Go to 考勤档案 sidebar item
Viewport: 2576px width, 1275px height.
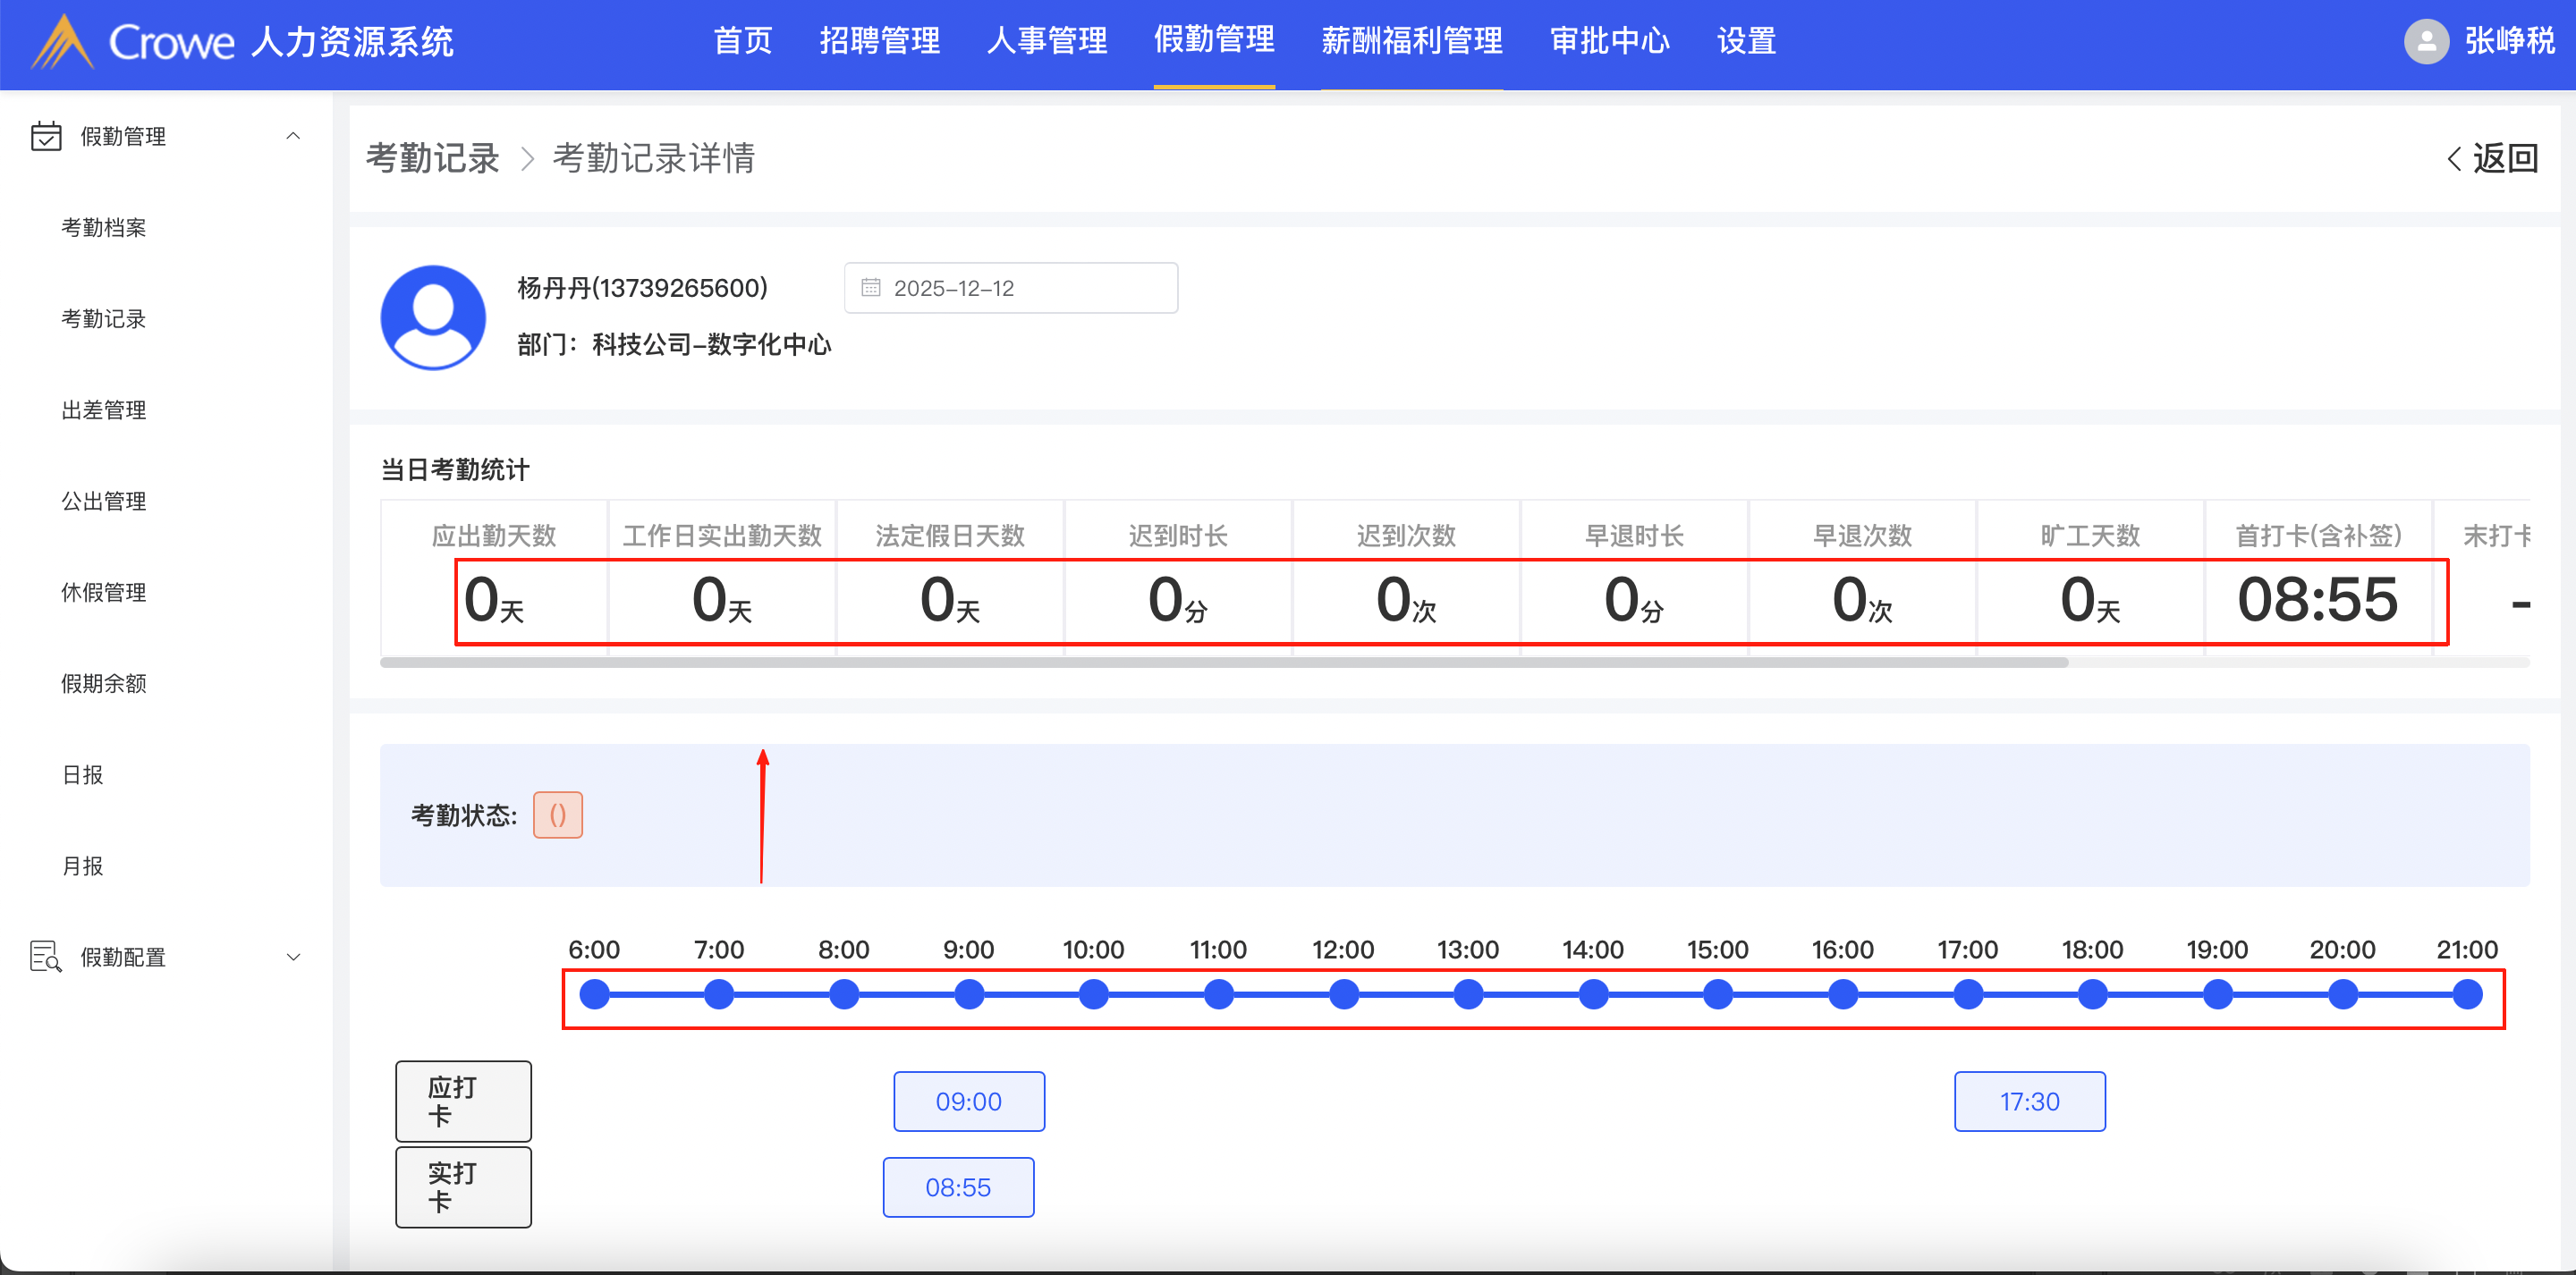pyautogui.click(x=104, y=227)
